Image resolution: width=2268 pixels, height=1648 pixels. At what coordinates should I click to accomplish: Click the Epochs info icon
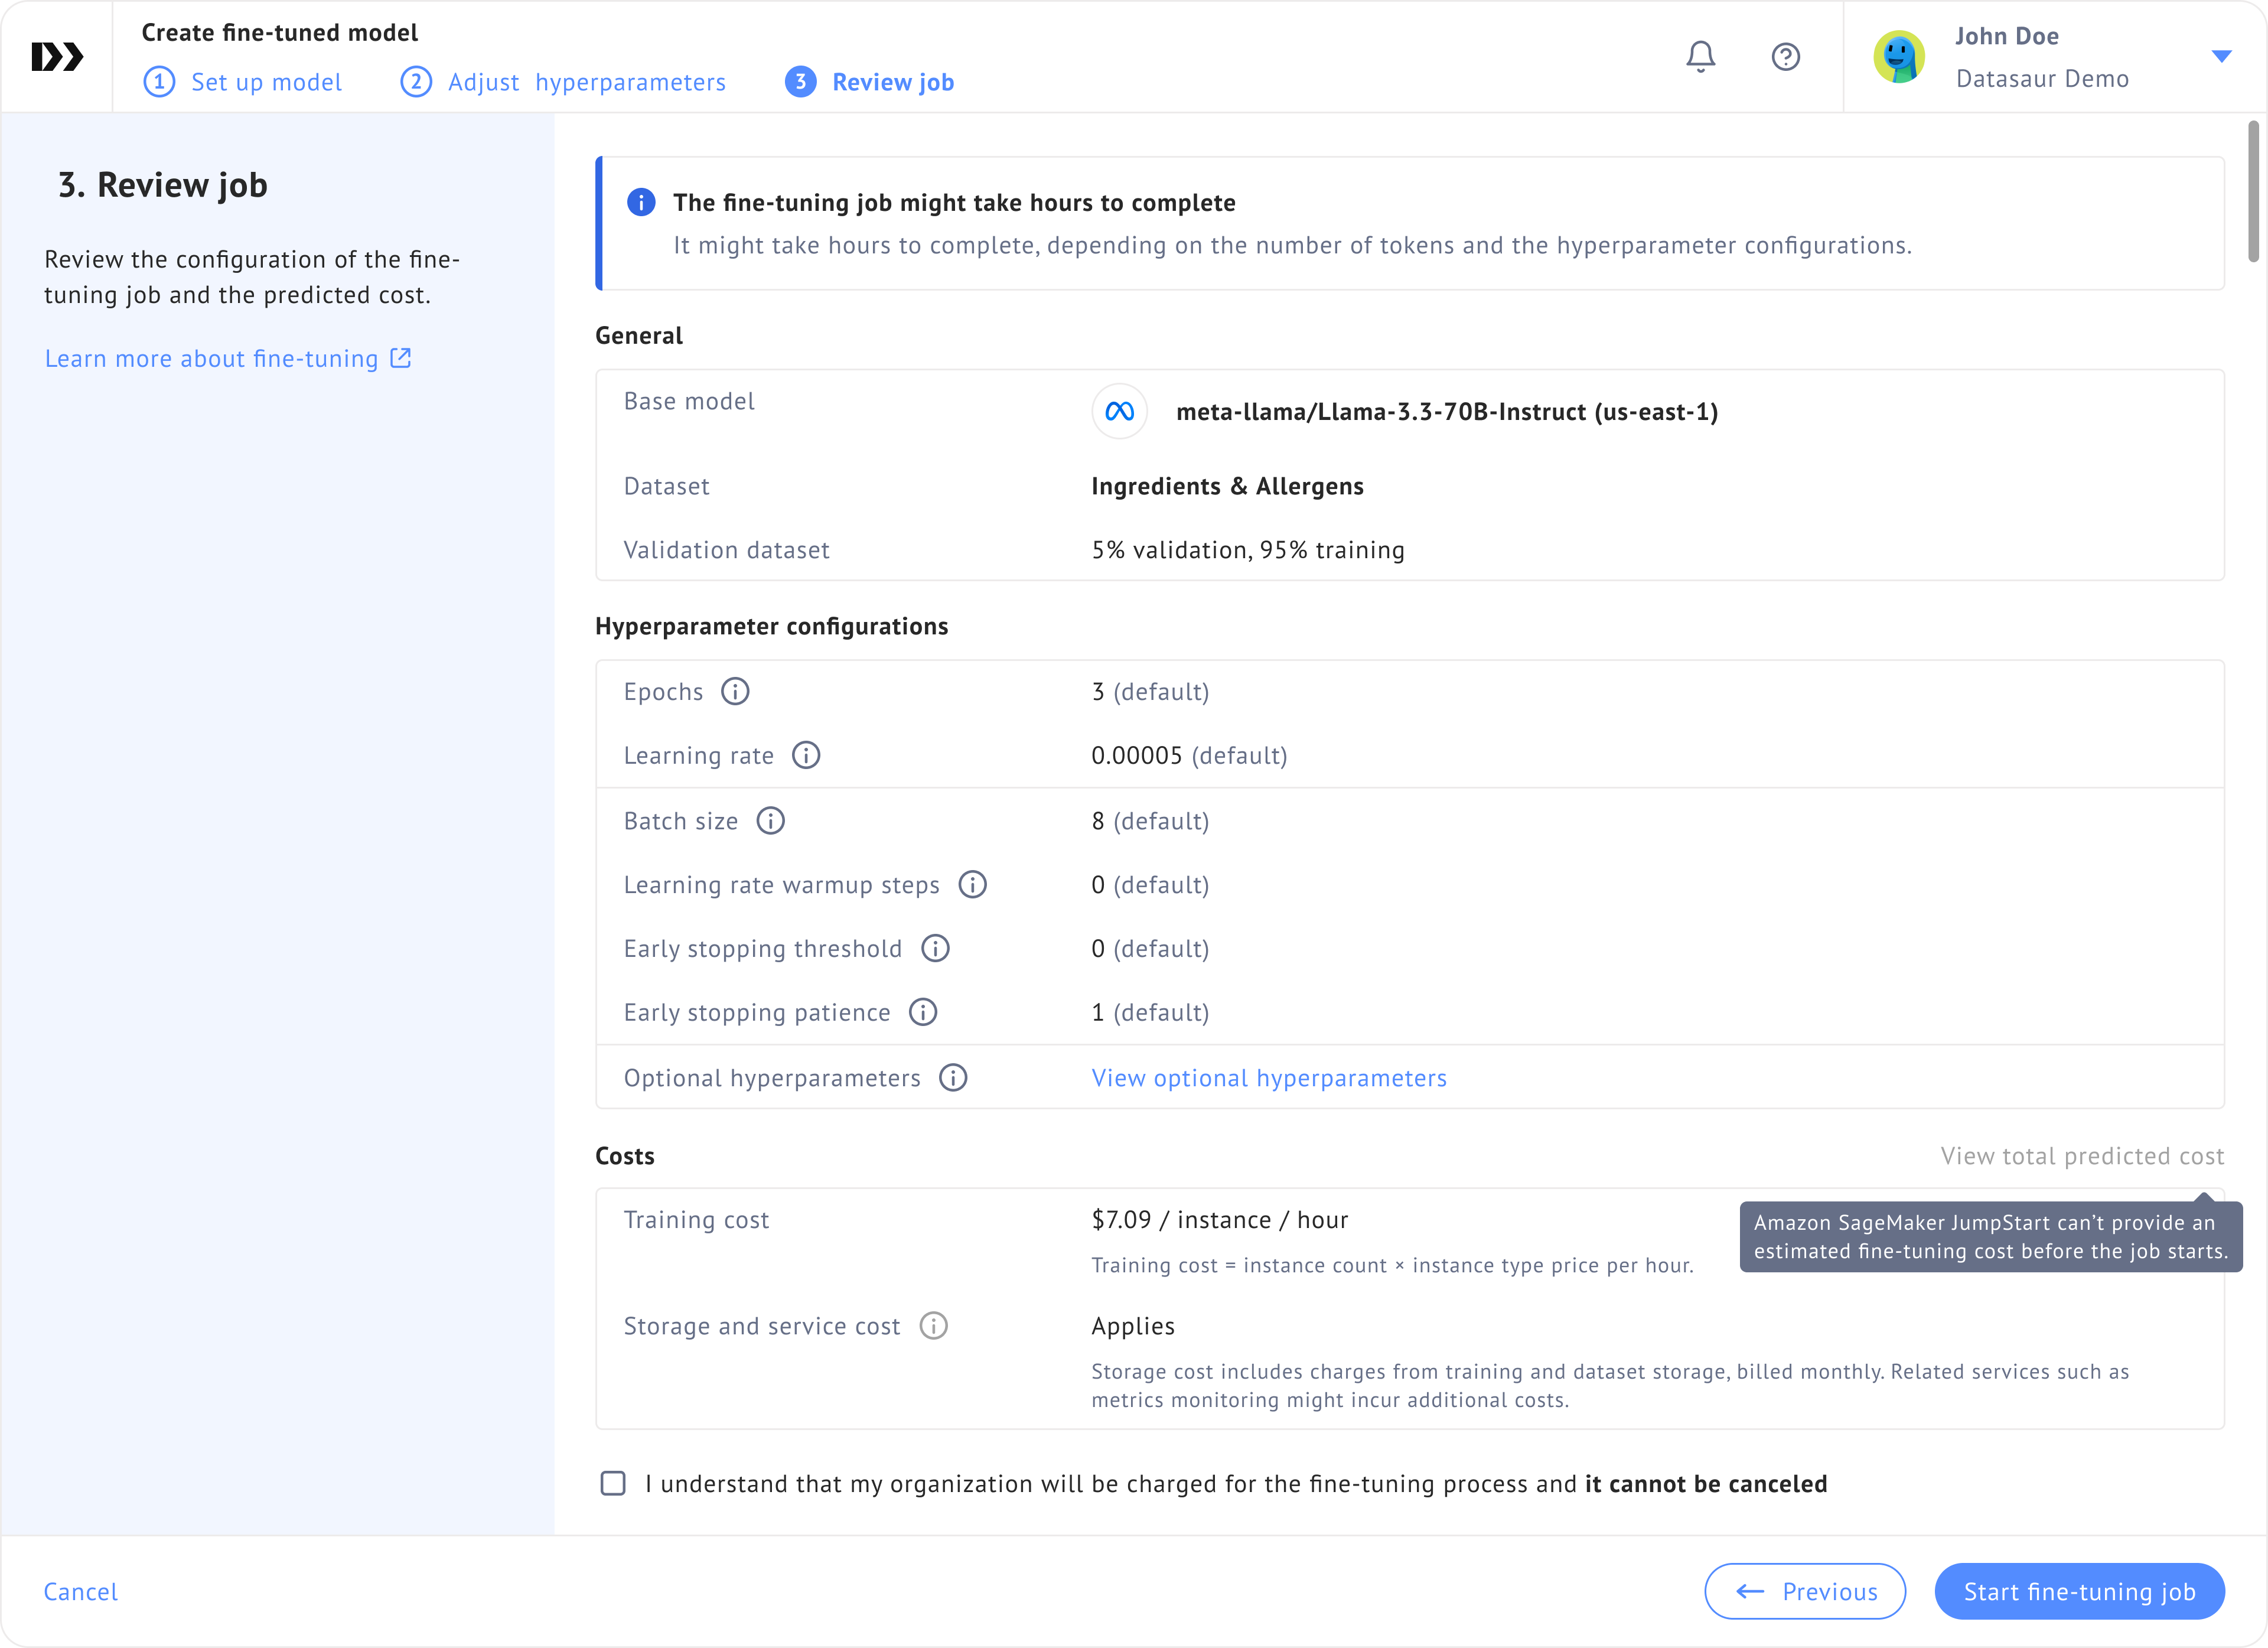tap(735, 692)
